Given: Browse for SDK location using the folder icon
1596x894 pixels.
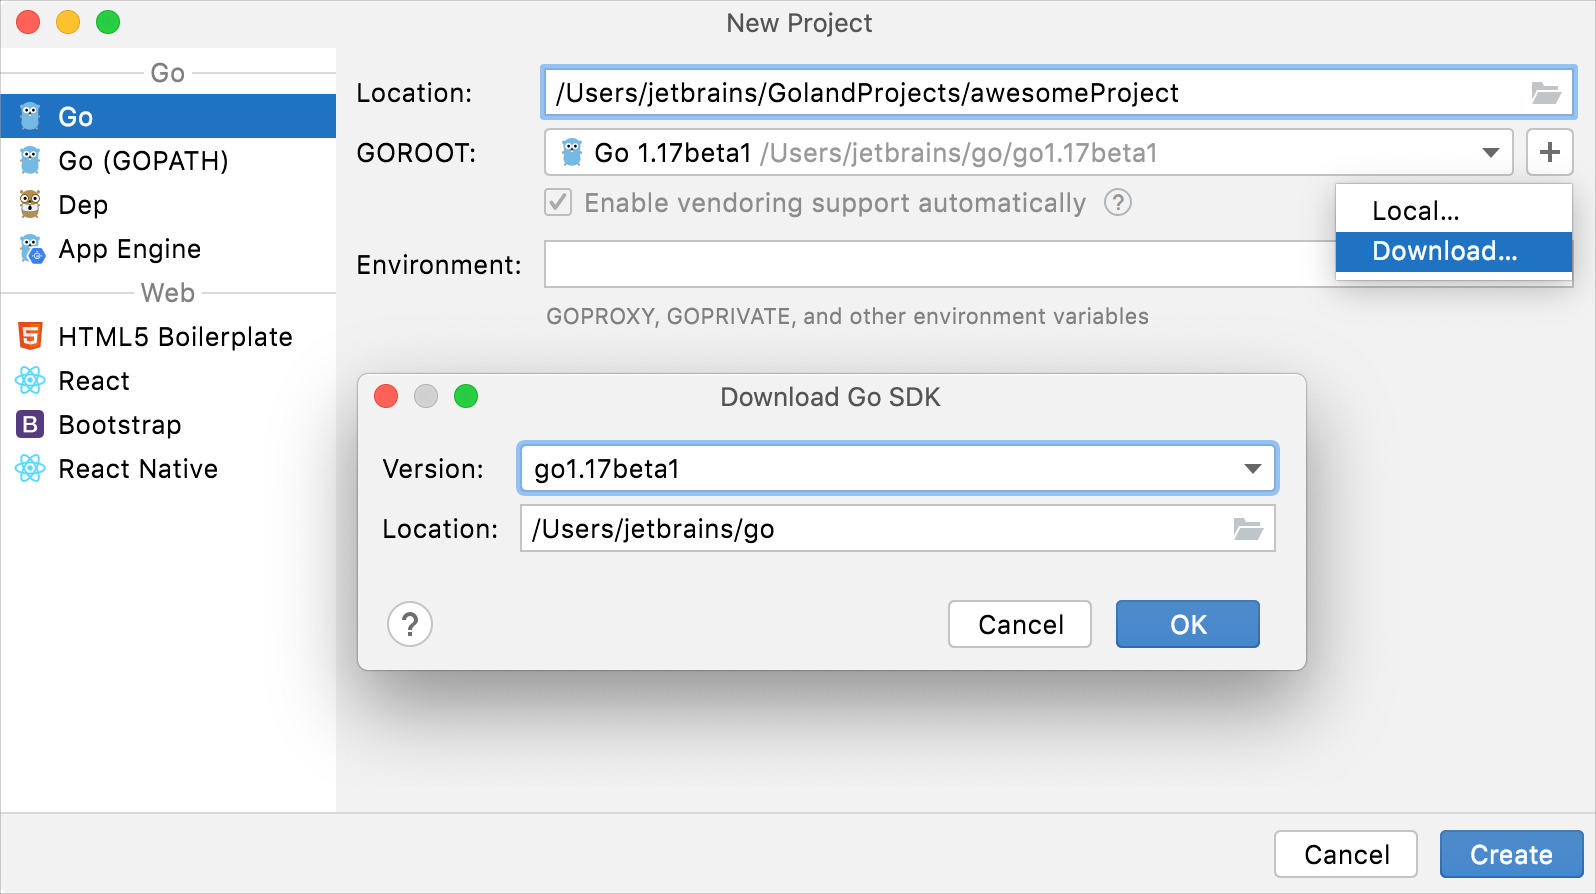Looking at the screenshot, I should tap(1248, 529).
